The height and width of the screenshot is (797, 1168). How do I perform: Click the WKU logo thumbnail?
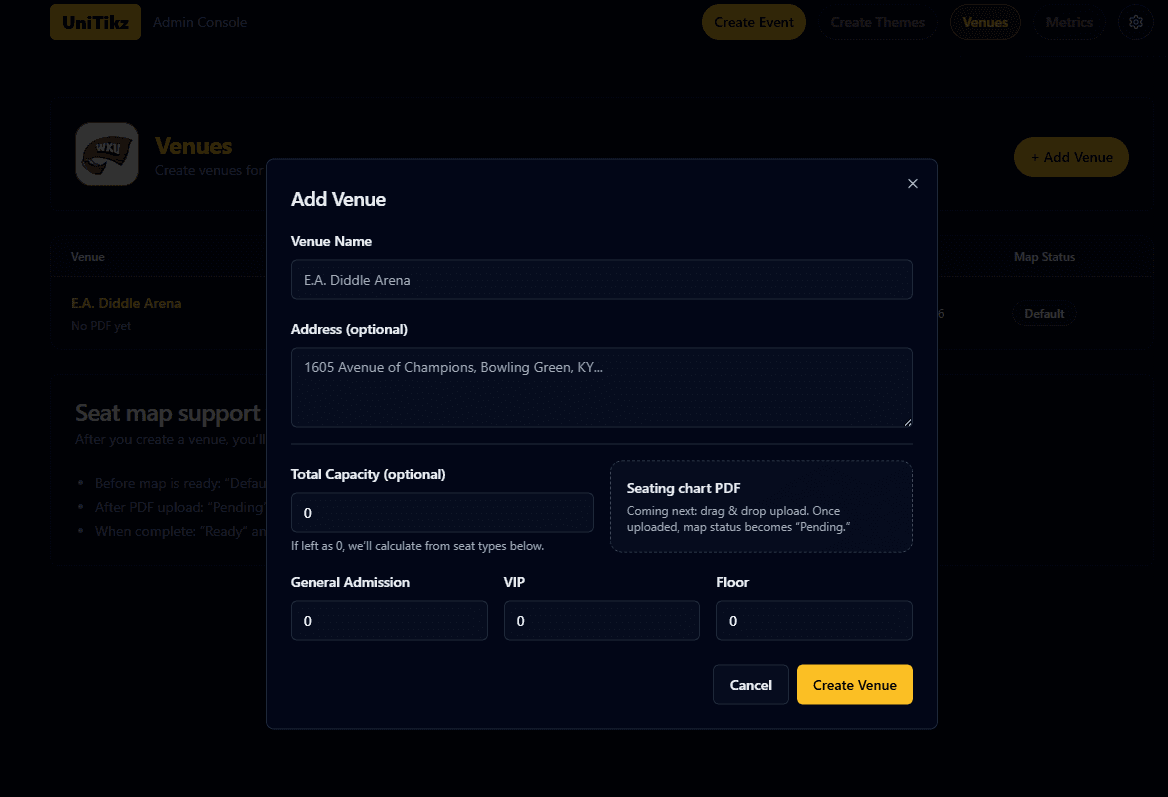tap(107, 154)
